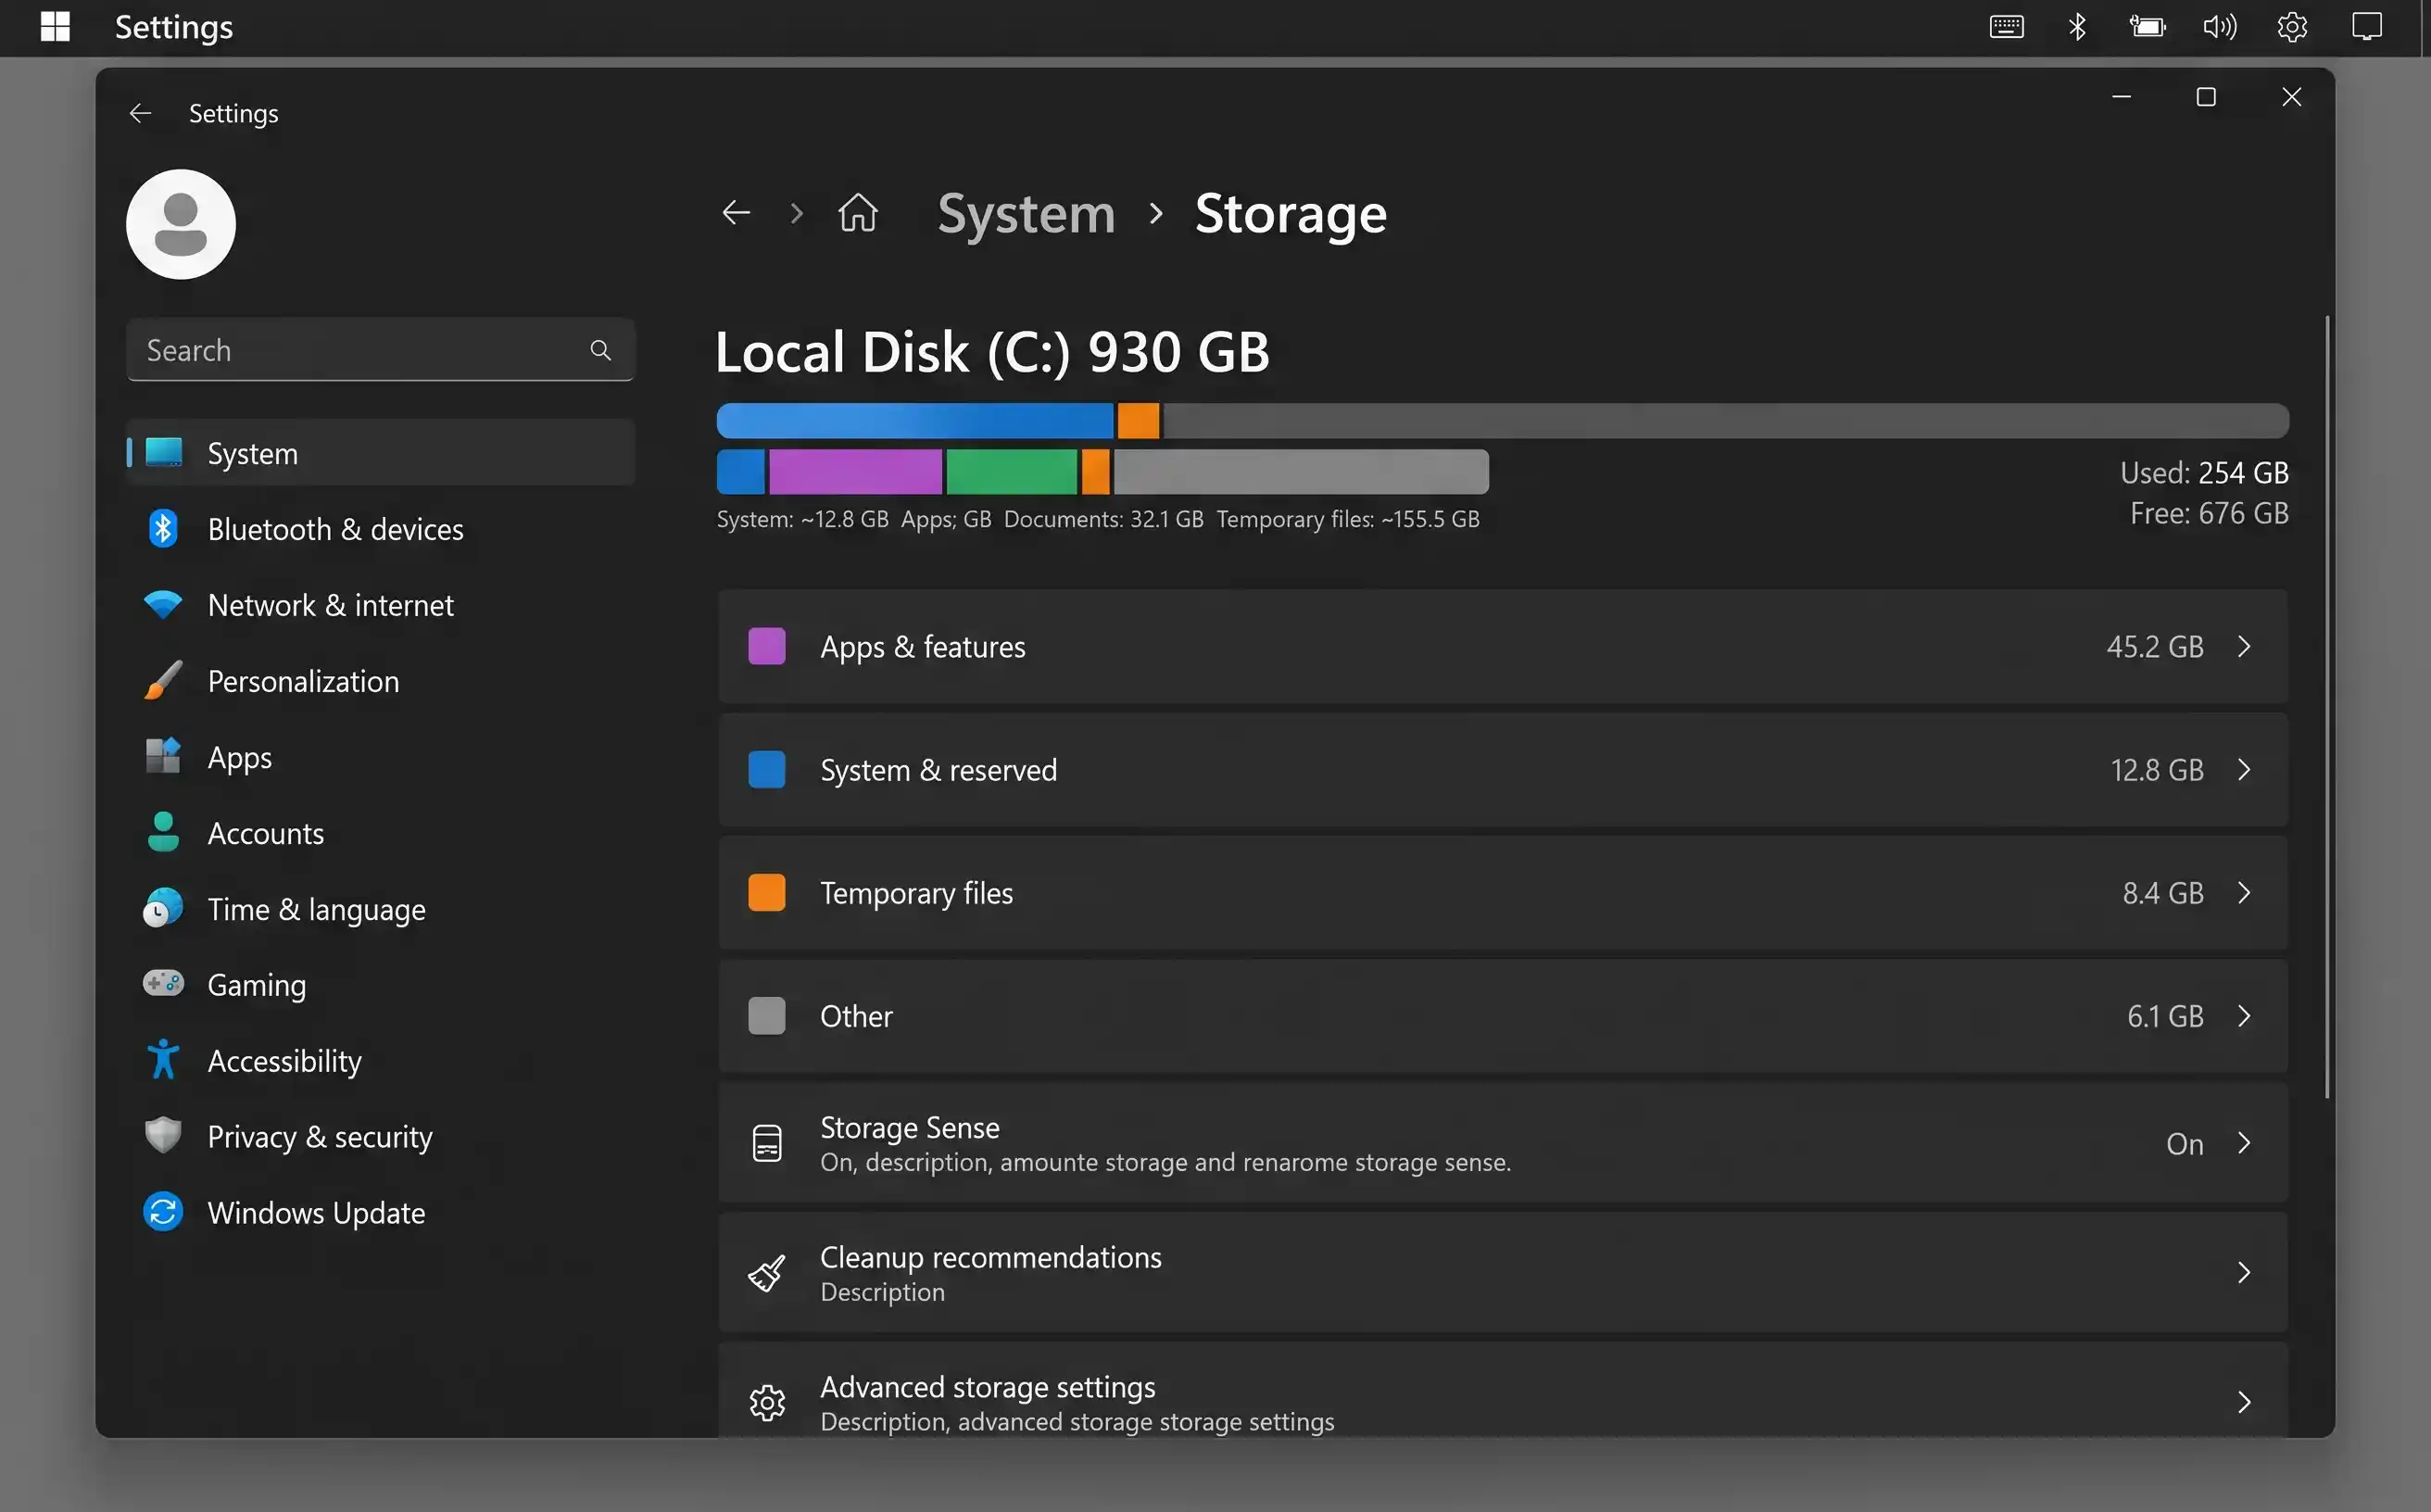Open Advanced storage settings
The height and width of the screenshot is (1512, 2431).
(1503, 1392)
